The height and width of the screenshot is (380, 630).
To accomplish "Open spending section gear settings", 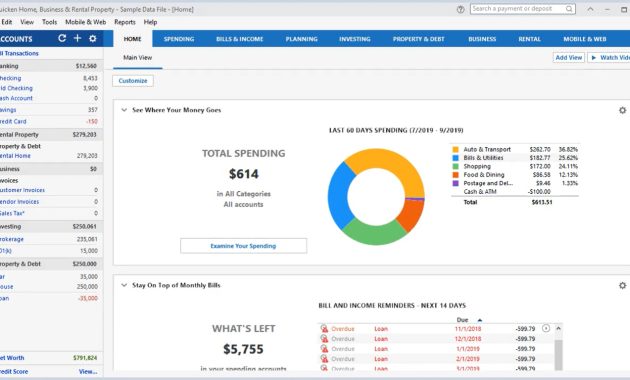I will [x=622, y=110].
